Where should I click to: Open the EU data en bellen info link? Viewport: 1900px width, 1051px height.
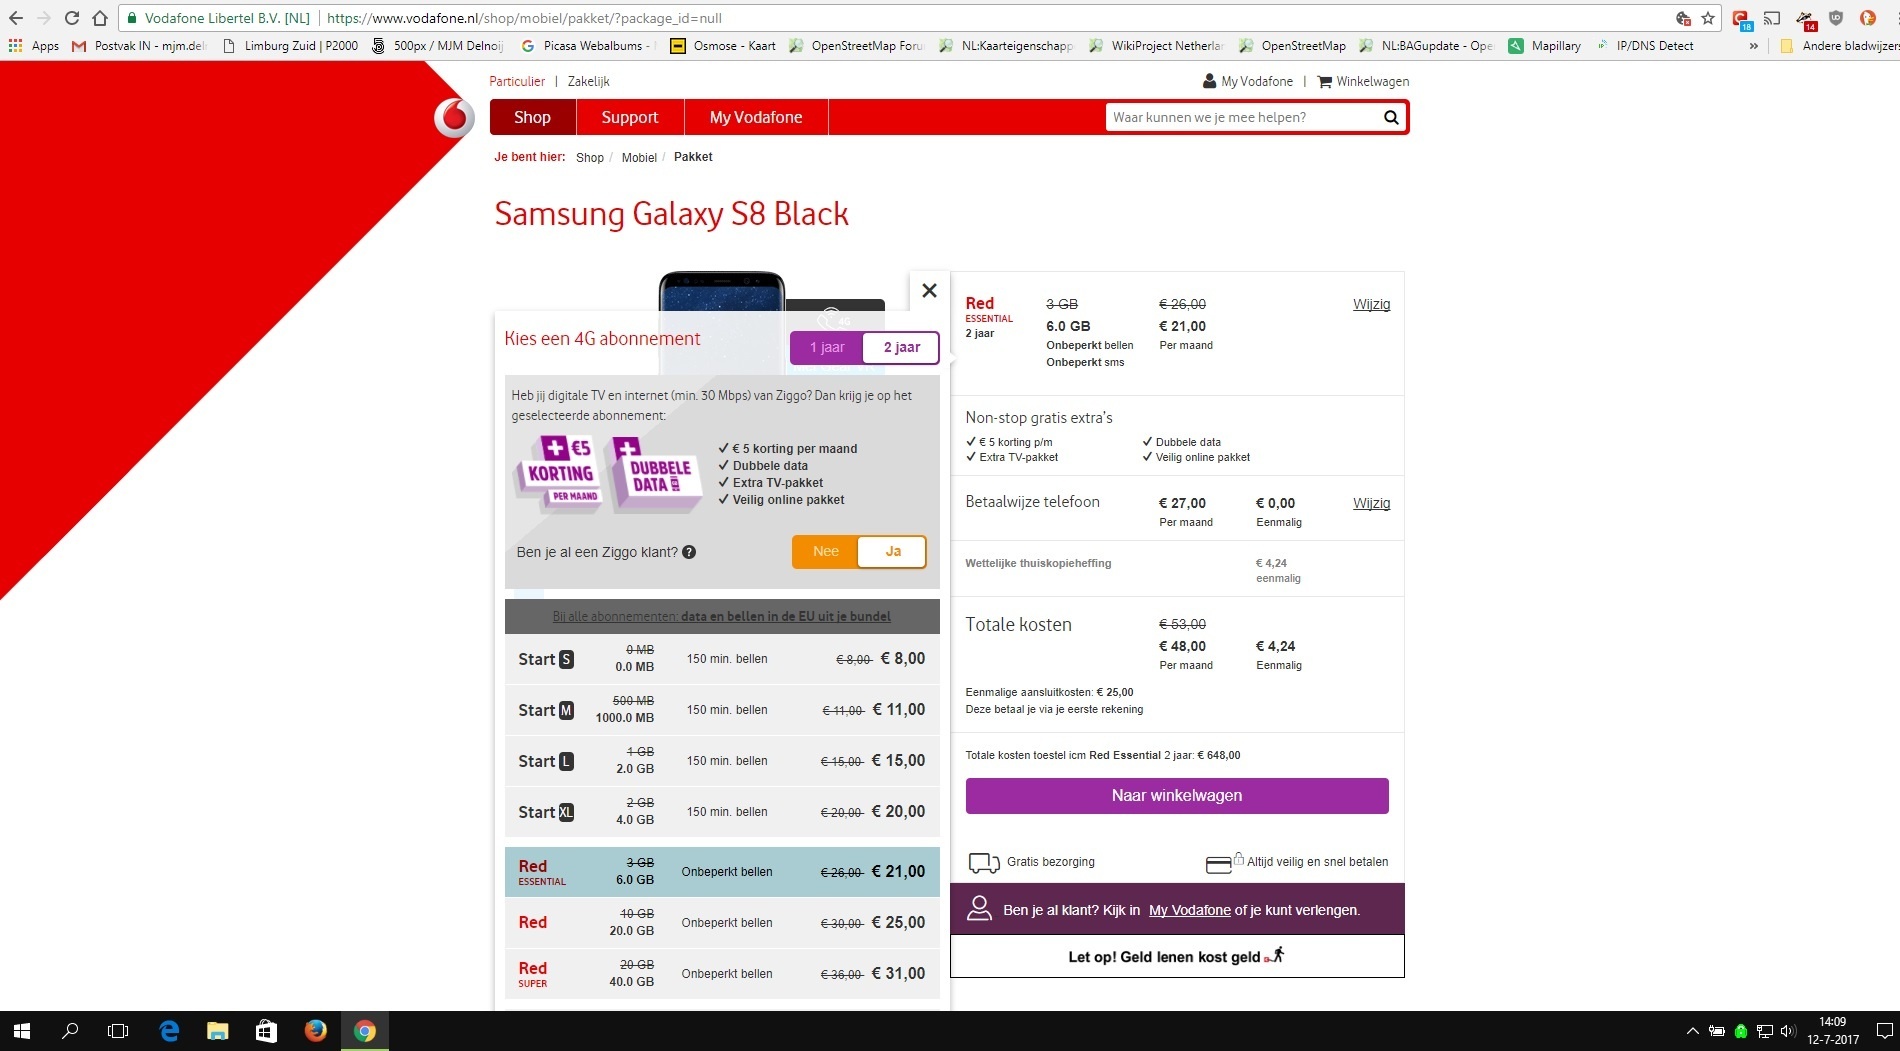722,617
